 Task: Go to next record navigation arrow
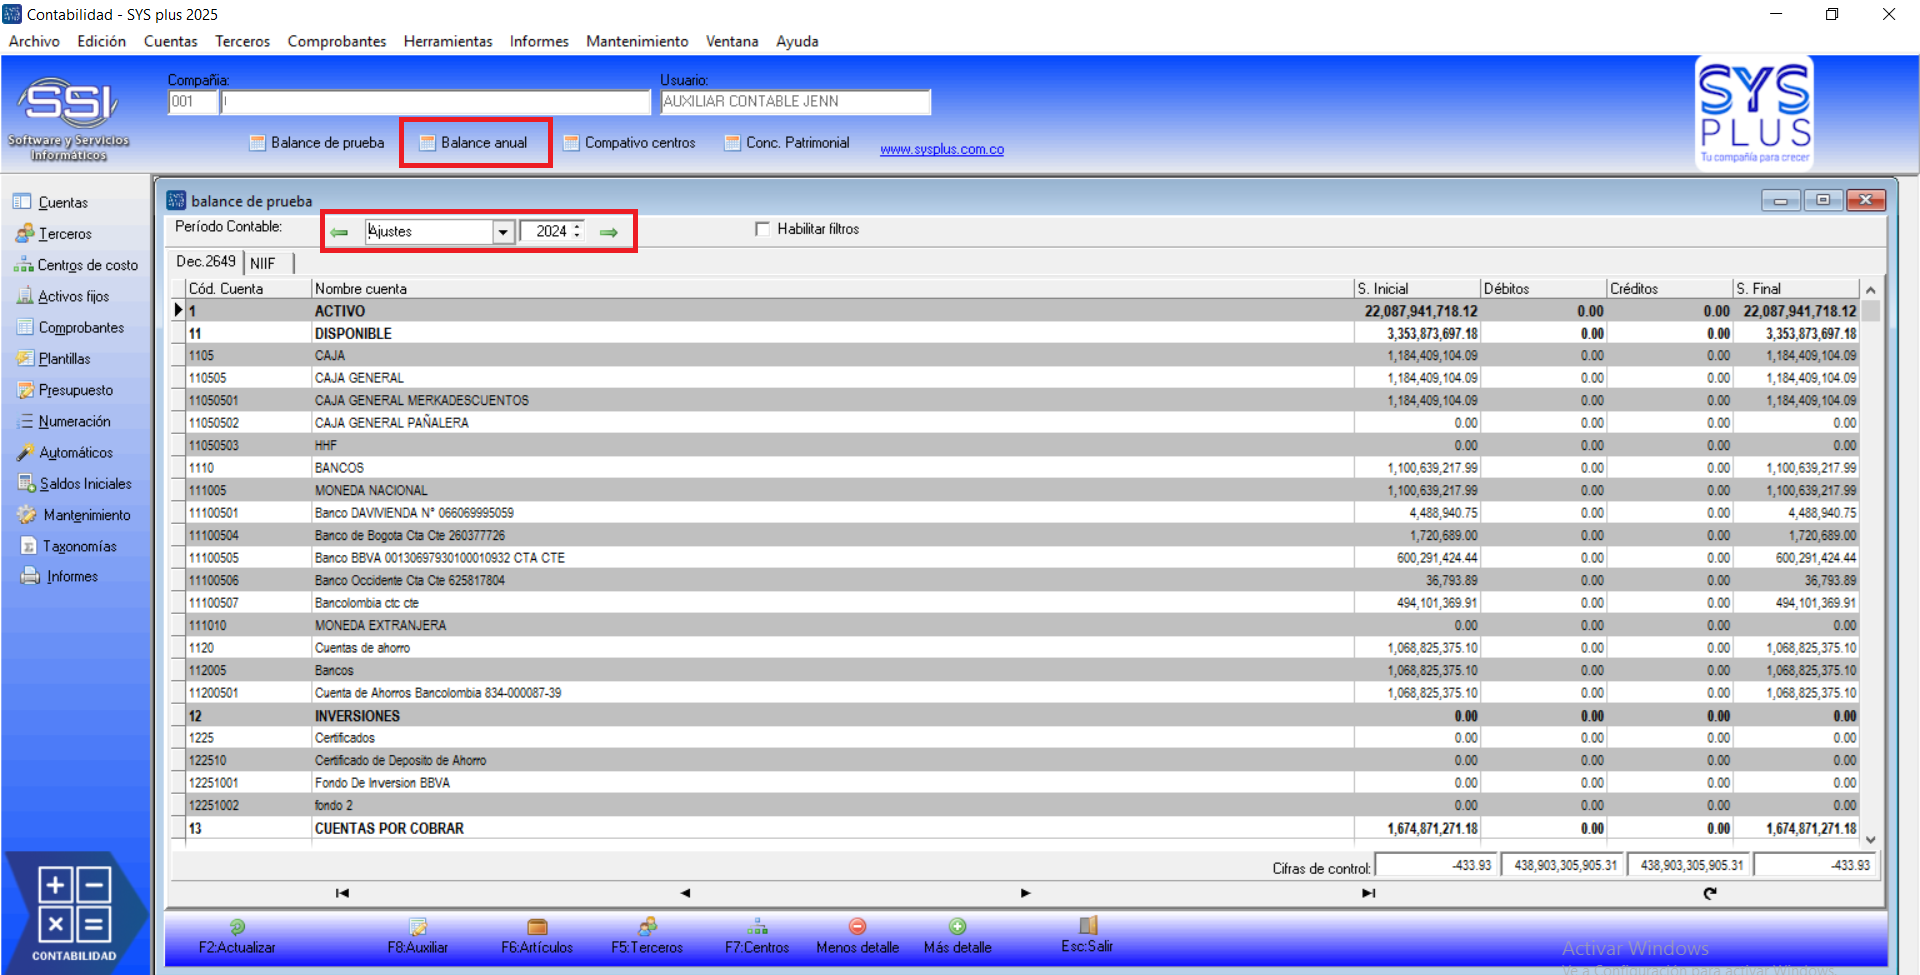tap(1025, 893)
